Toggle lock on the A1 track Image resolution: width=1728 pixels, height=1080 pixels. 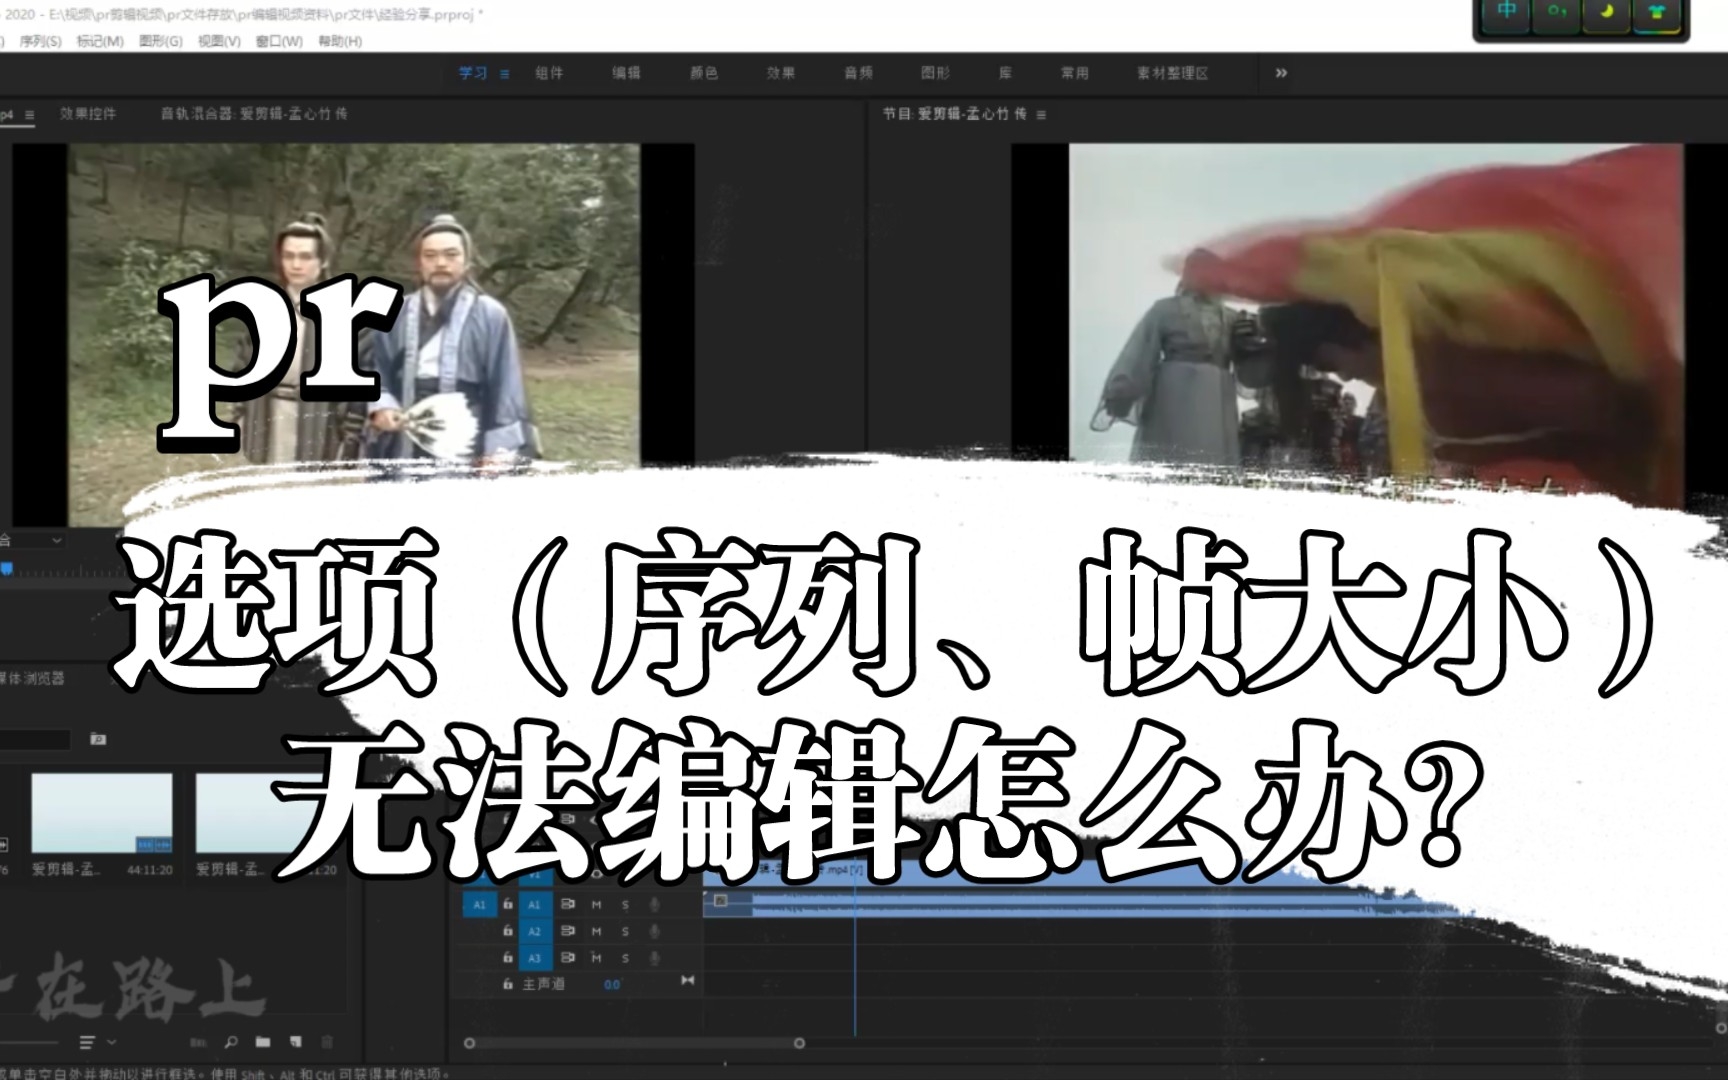point(507,904)
